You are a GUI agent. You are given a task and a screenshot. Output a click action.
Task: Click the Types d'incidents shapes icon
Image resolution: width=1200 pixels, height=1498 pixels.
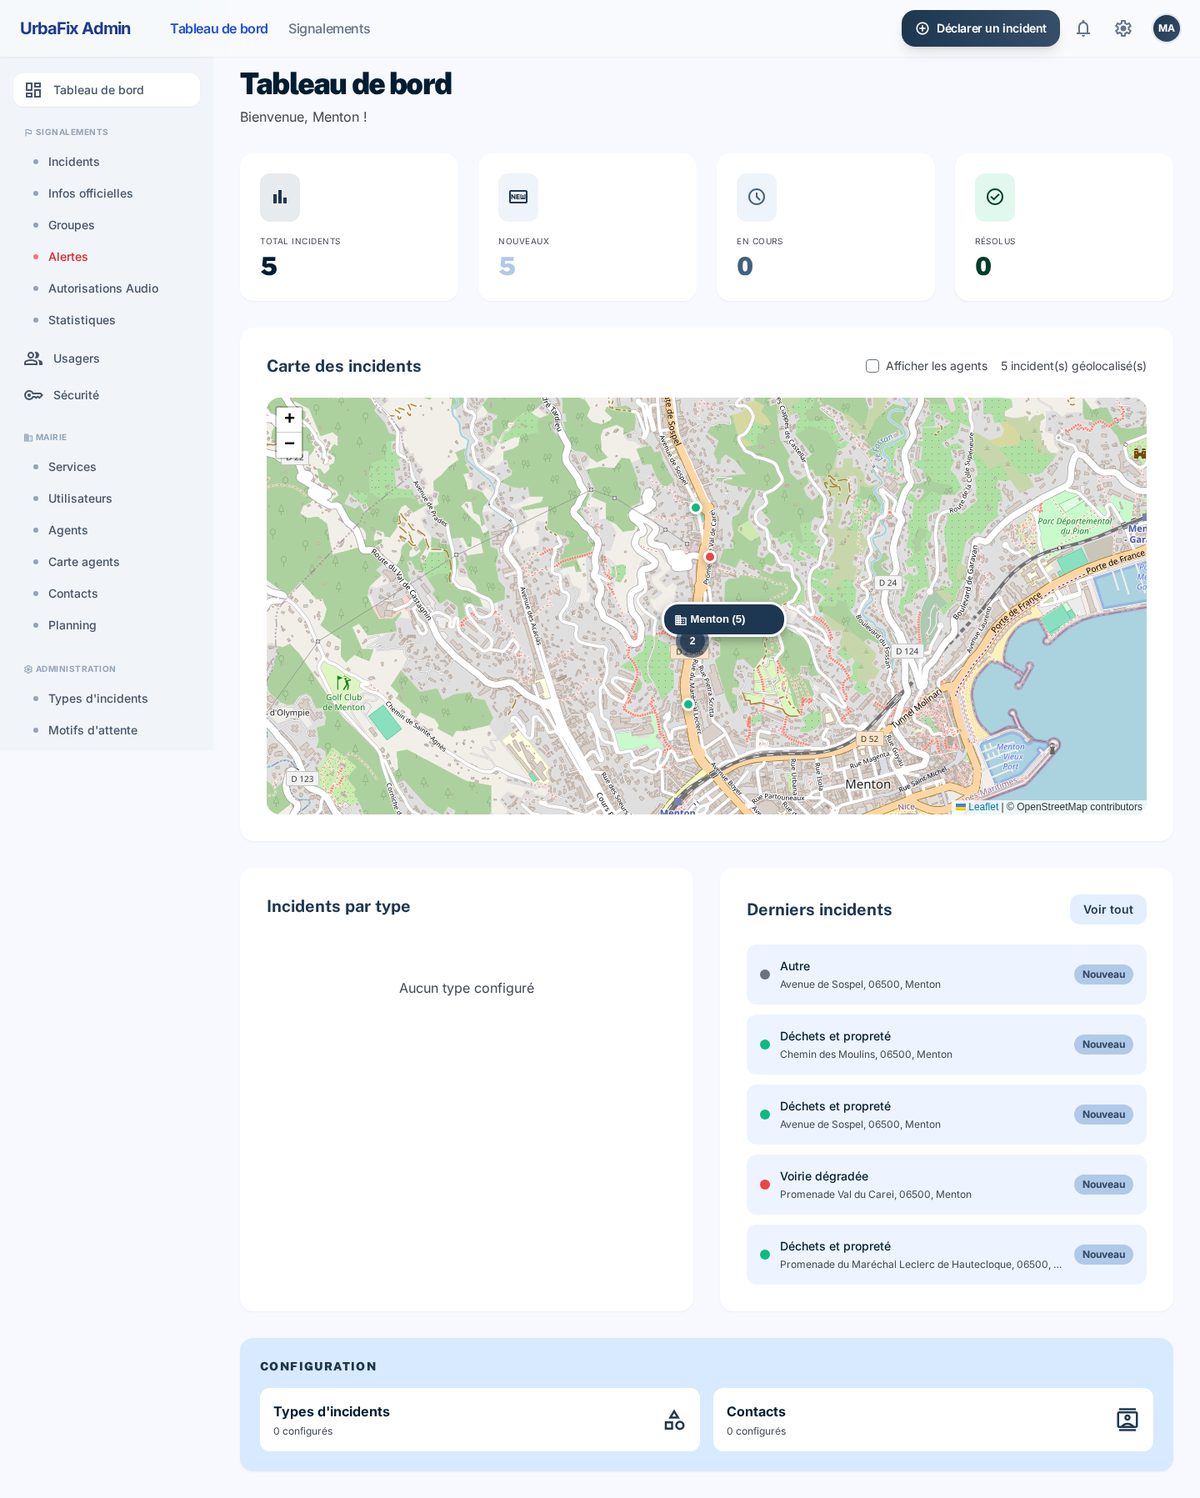pos(675,1420)
